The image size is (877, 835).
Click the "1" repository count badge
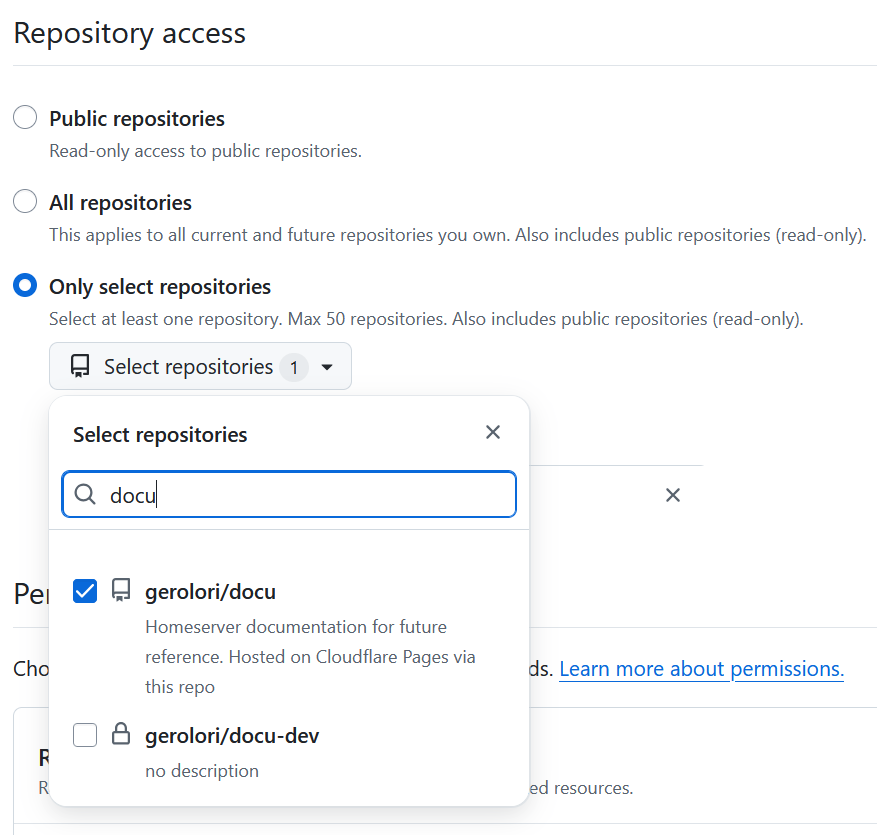[294, 367]
